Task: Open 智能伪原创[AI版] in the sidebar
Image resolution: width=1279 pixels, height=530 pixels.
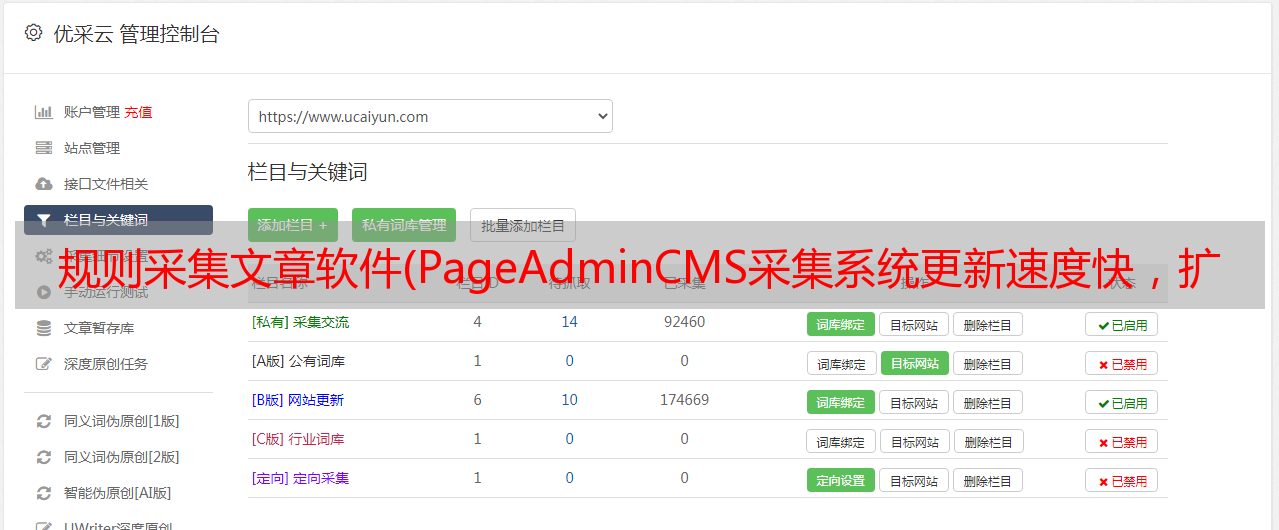Action: pos(118,493)
